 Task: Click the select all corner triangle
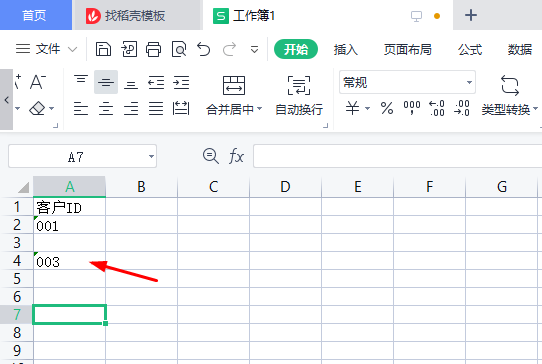pos(23,187)
